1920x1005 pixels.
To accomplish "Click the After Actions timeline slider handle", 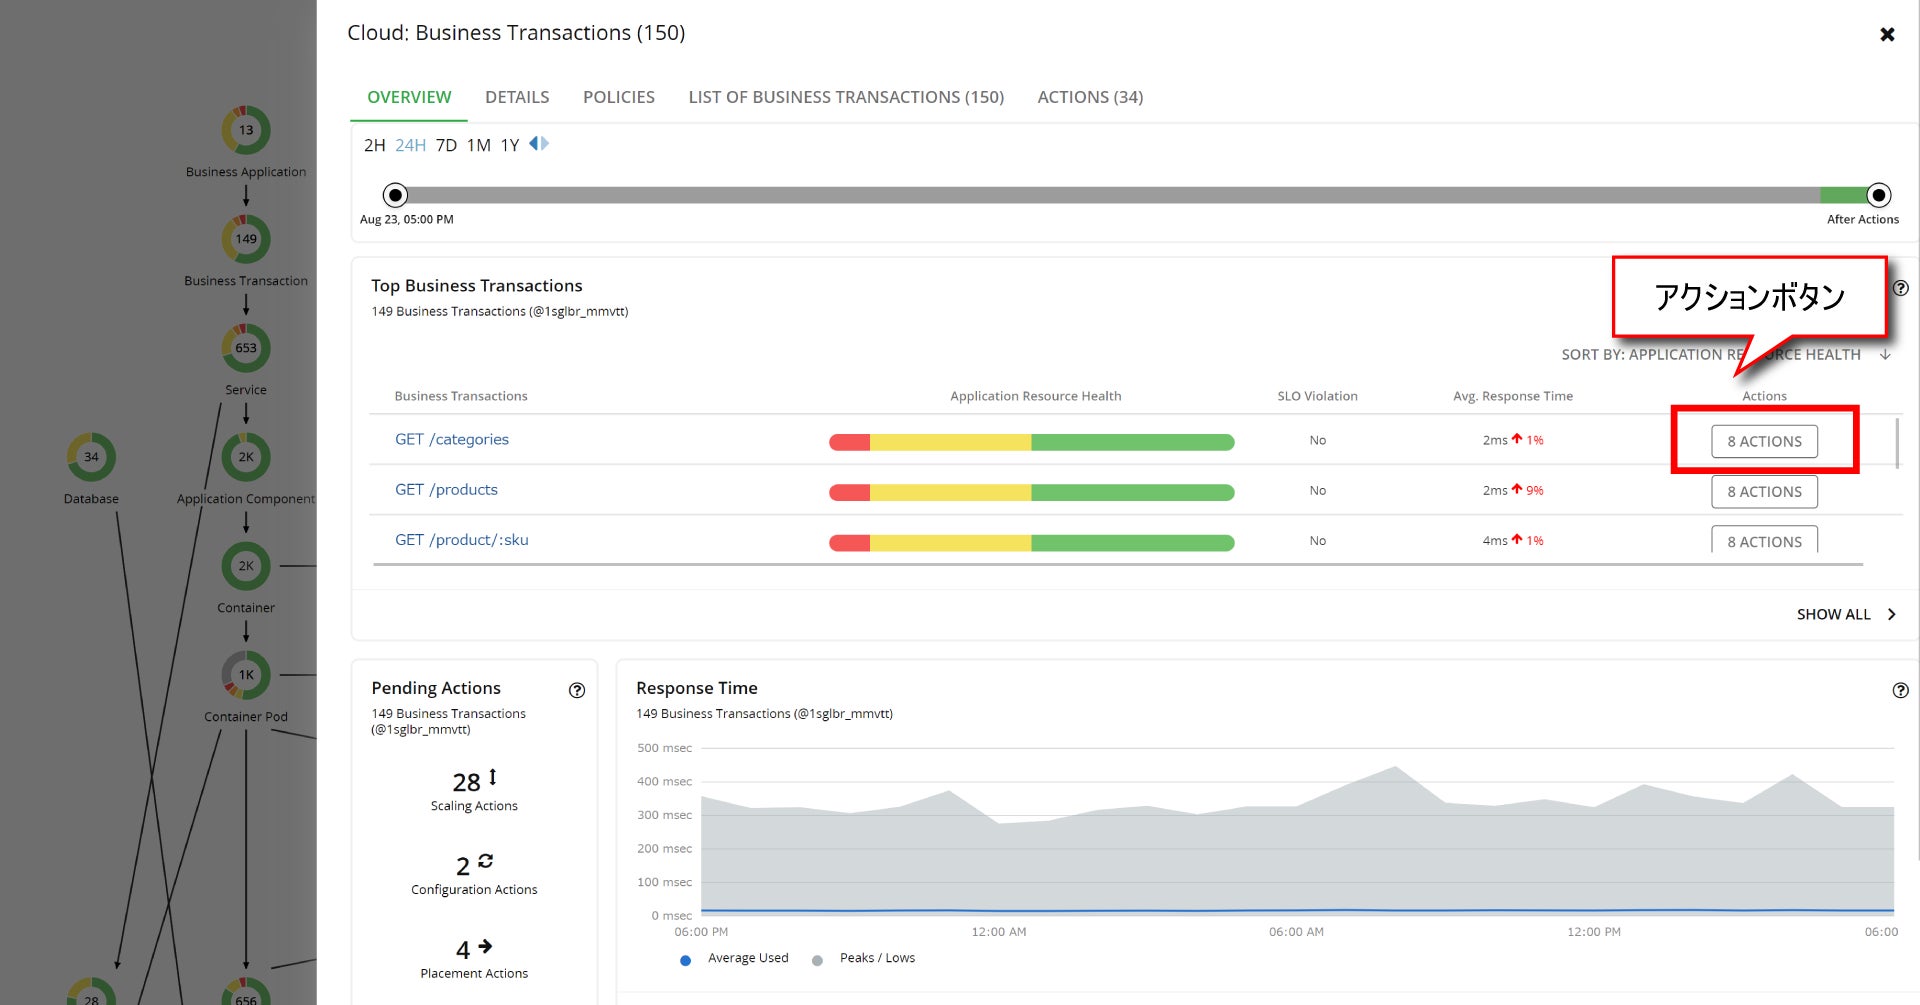I will pyautogui.click(x=1879, y=195).
